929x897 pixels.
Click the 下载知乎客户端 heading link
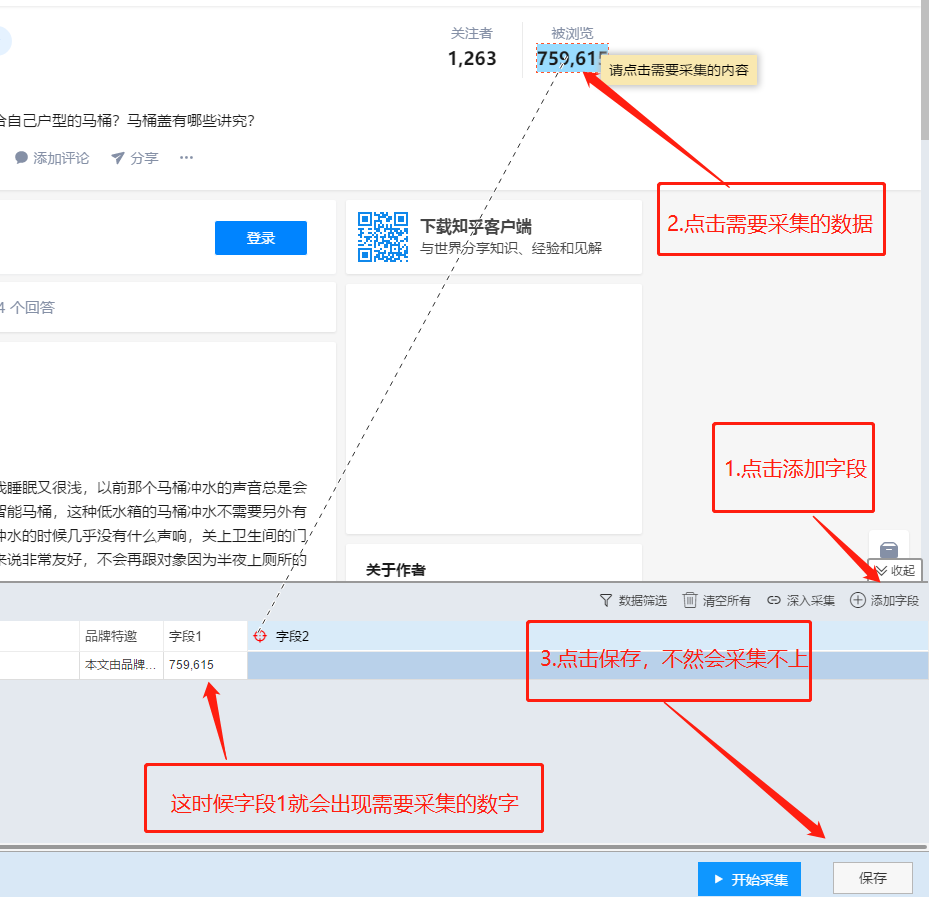pos(475,227)
